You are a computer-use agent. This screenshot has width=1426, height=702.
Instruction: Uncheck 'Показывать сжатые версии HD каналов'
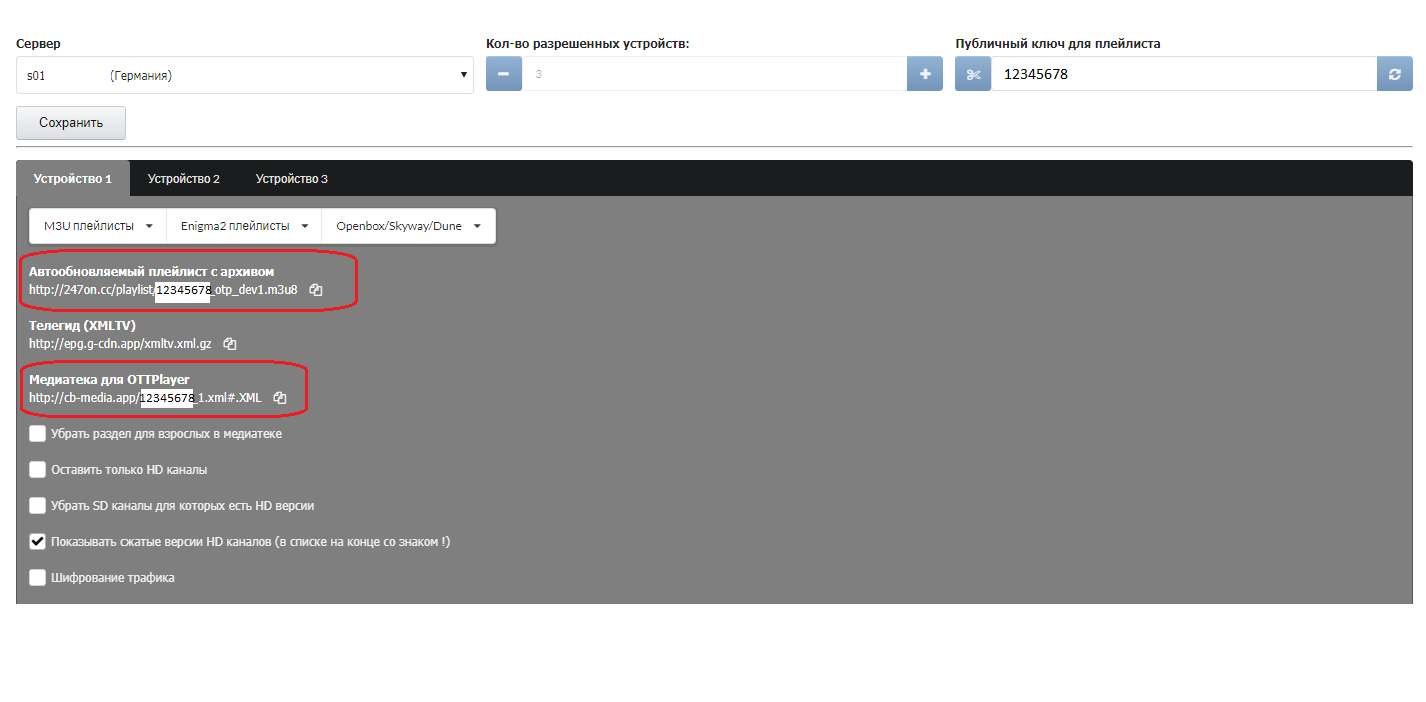pyautogui.click(x=38, y=542)
